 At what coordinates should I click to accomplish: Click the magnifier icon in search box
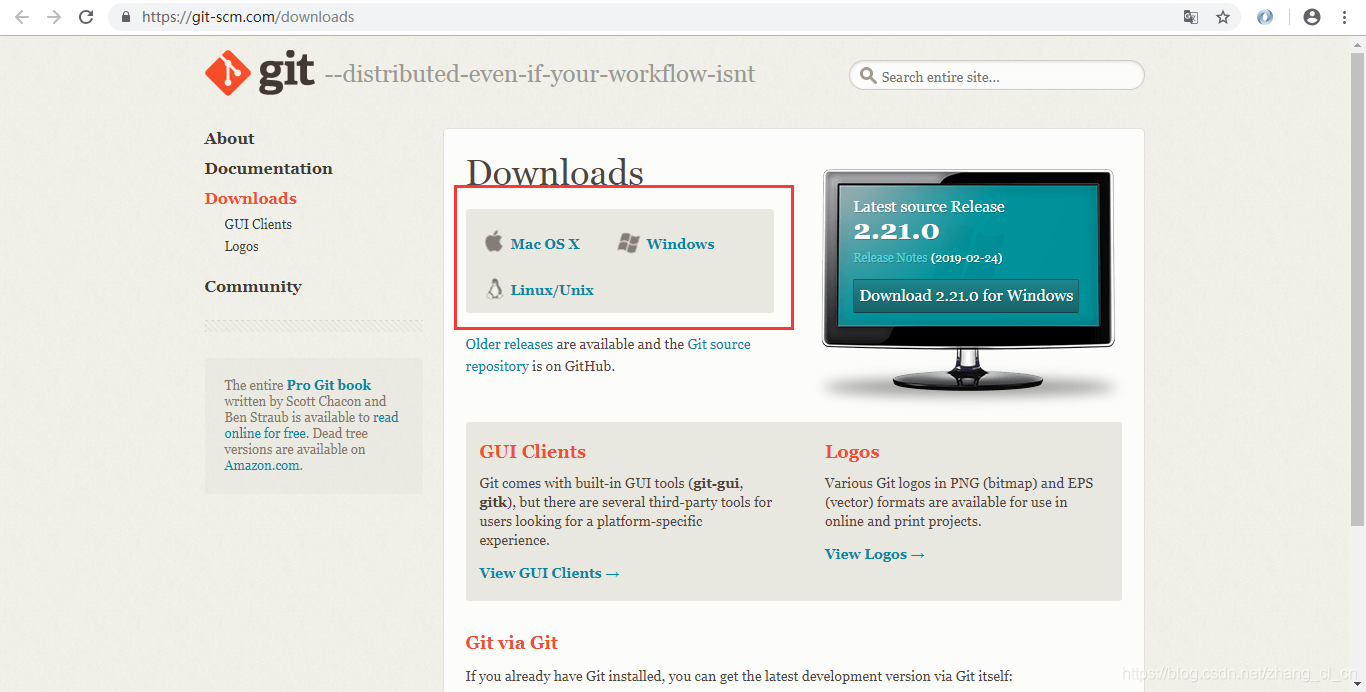tap(867, 76)
